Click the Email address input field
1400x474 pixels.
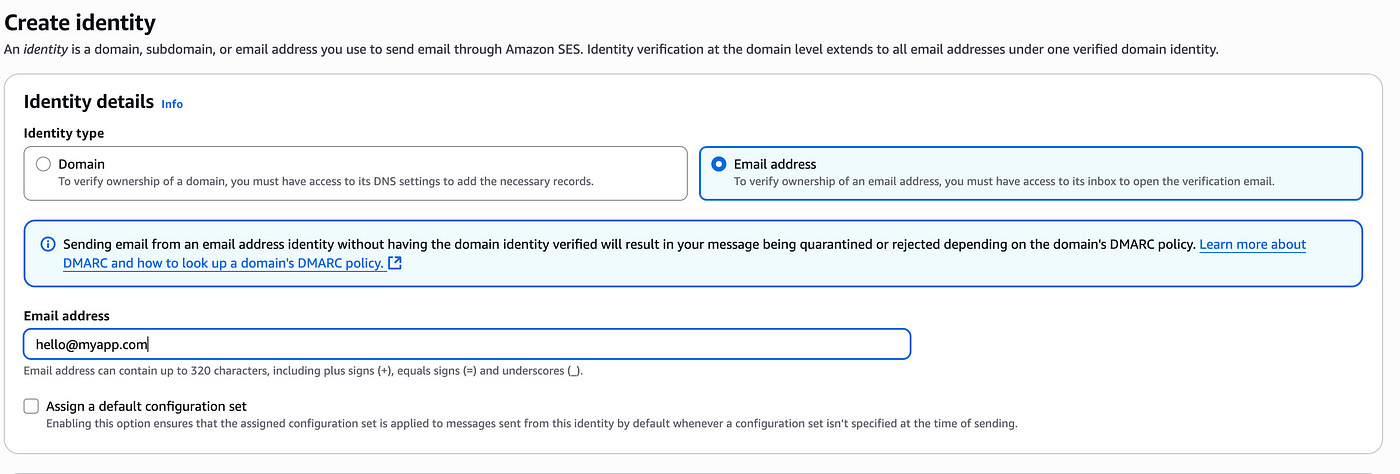pos(467,344)
